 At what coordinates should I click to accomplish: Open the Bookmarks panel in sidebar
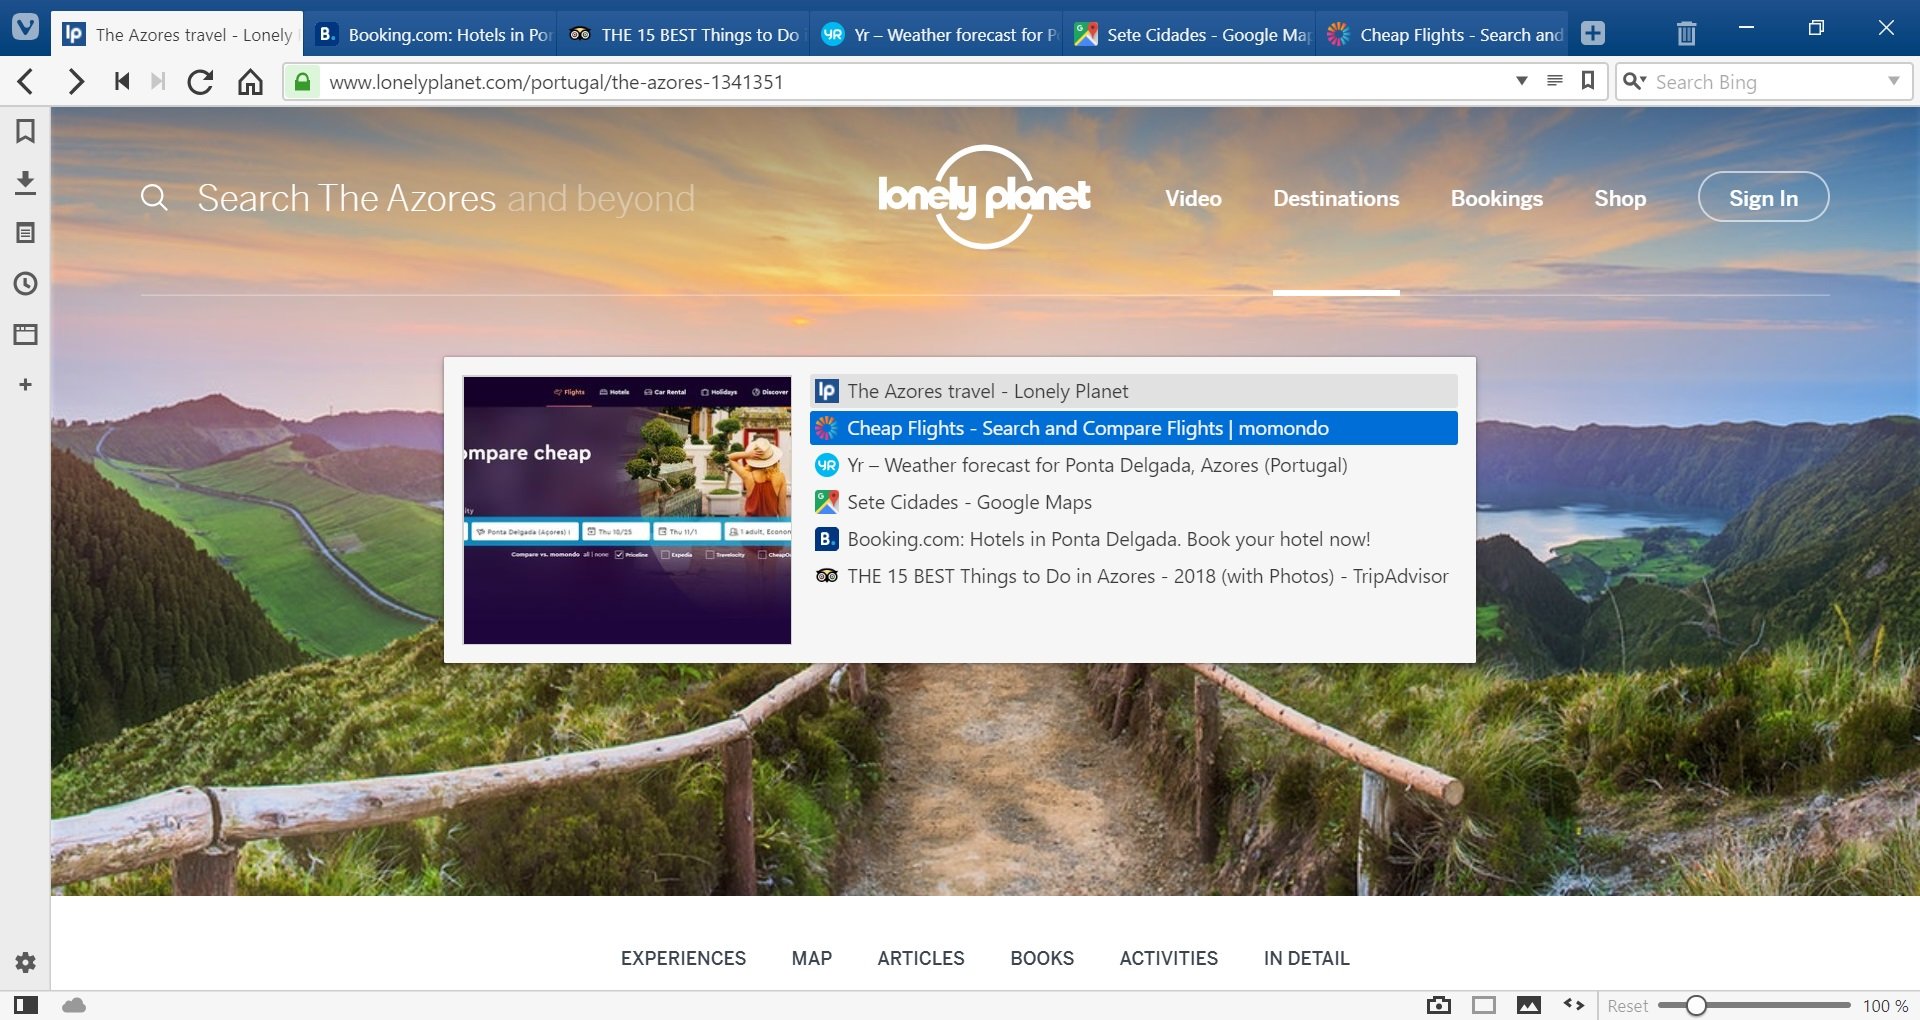25,131
